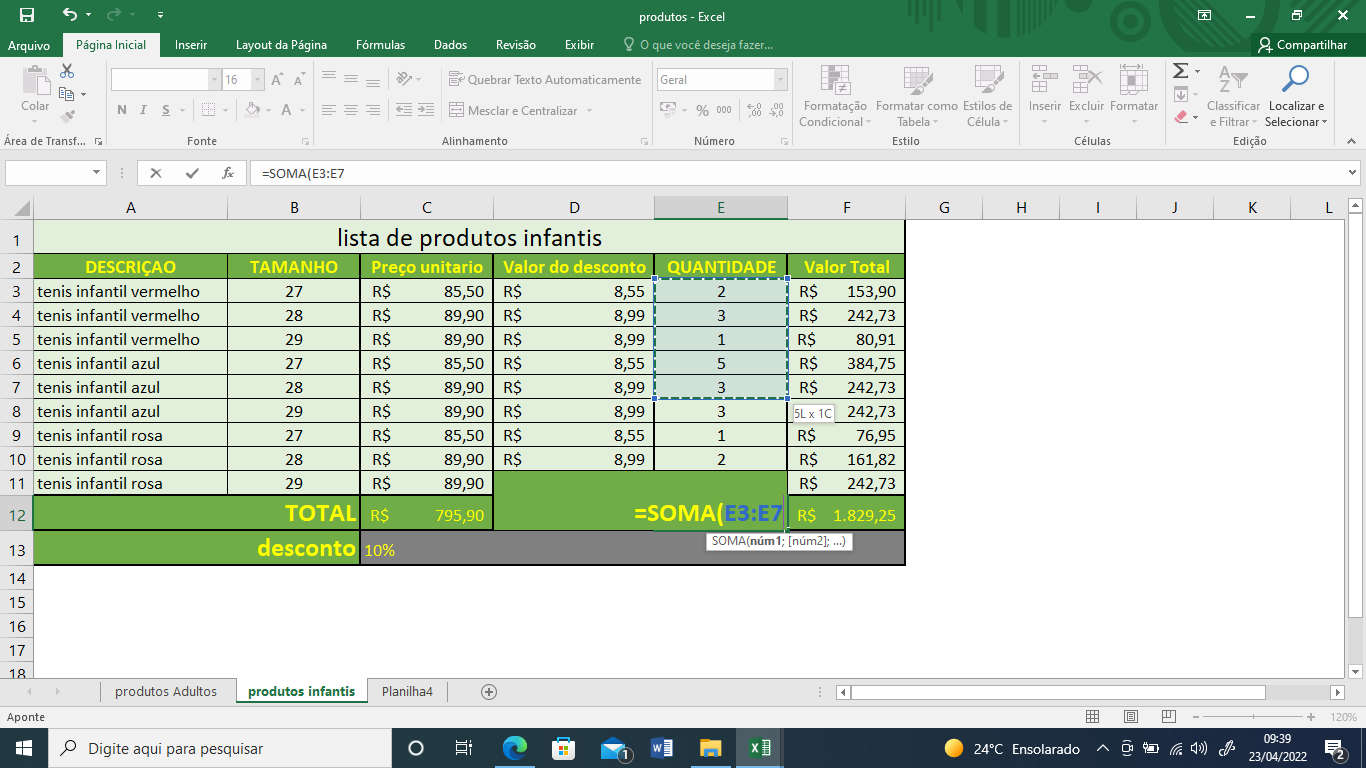Viewport: 1366px width, 768px height.
Task: Click the increase font size icon
Action: click(x=278, y=80)
